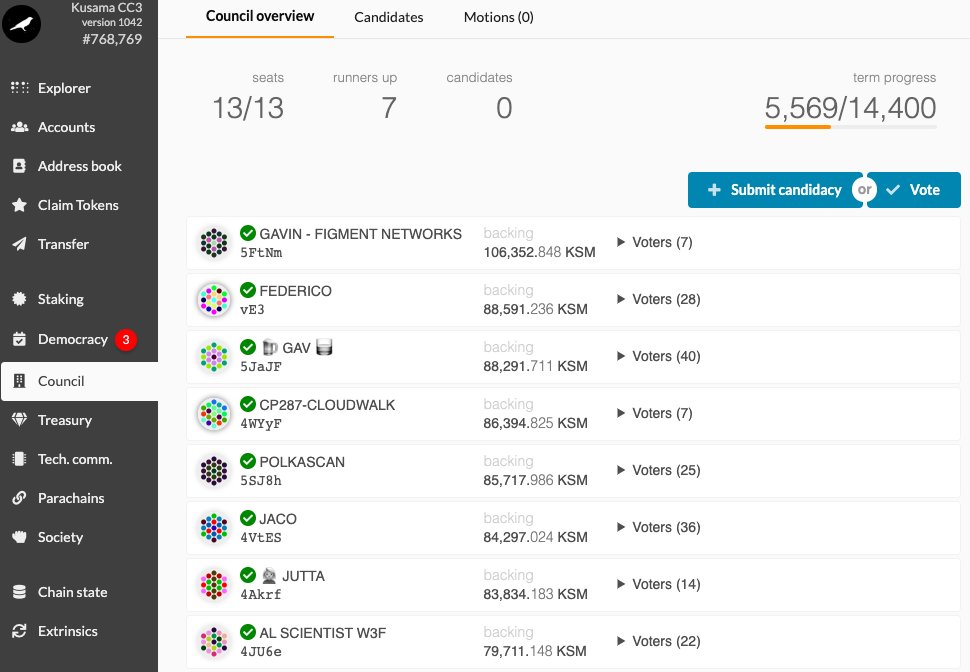Expand Voters (36) for JACO
The width and height of the screenshot is (970, 672).
[x=658, y=527]
